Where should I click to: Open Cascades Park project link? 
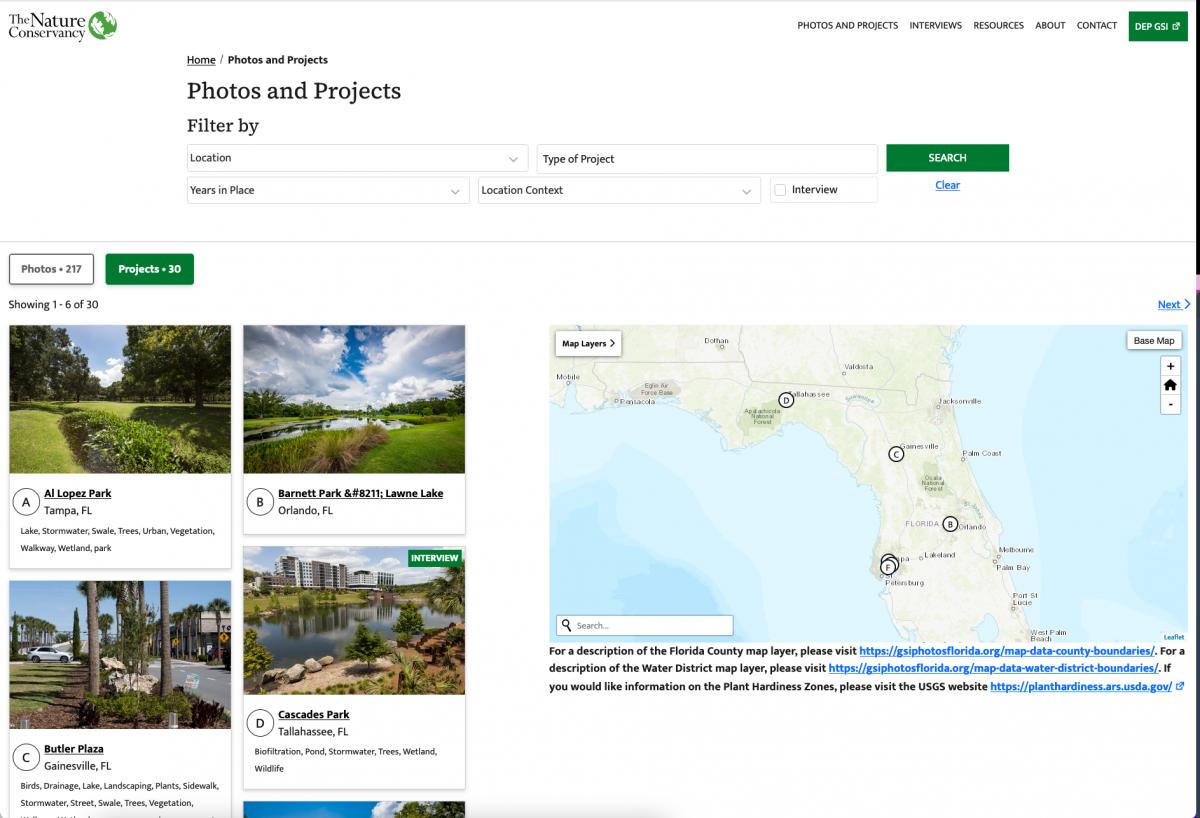[x=313, y=715]
